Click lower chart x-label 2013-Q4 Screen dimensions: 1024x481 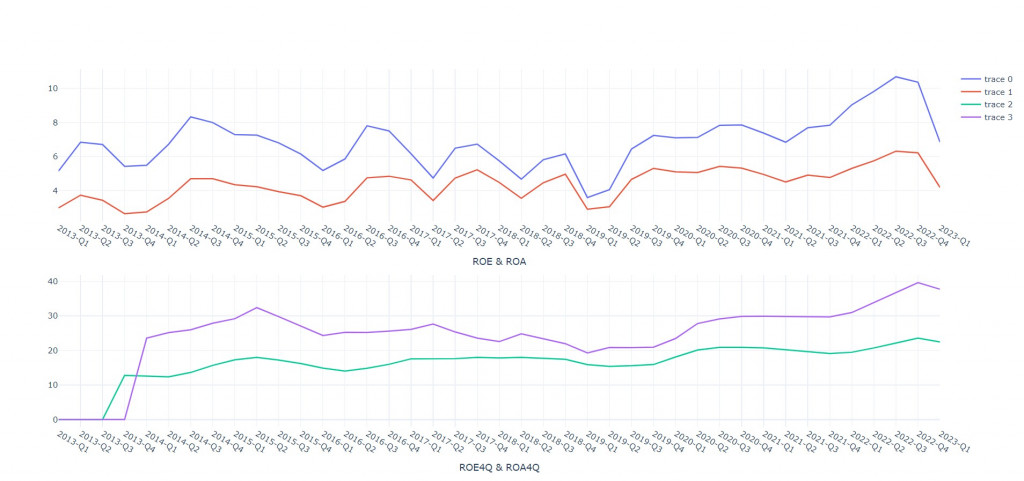139,442
